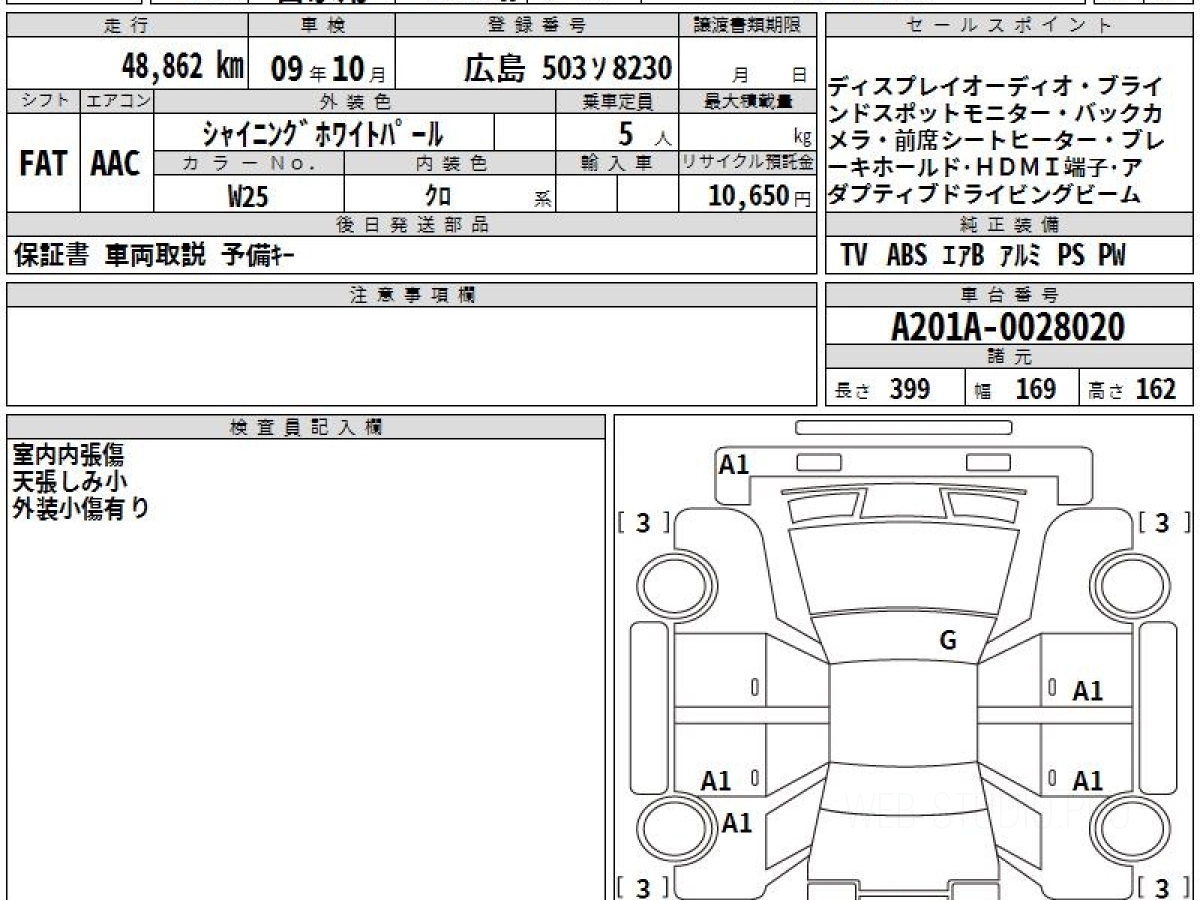1200x900 pixels.
Task: Select the 天張しみ小 inspector note line
Action: click(x=70, y=482)
